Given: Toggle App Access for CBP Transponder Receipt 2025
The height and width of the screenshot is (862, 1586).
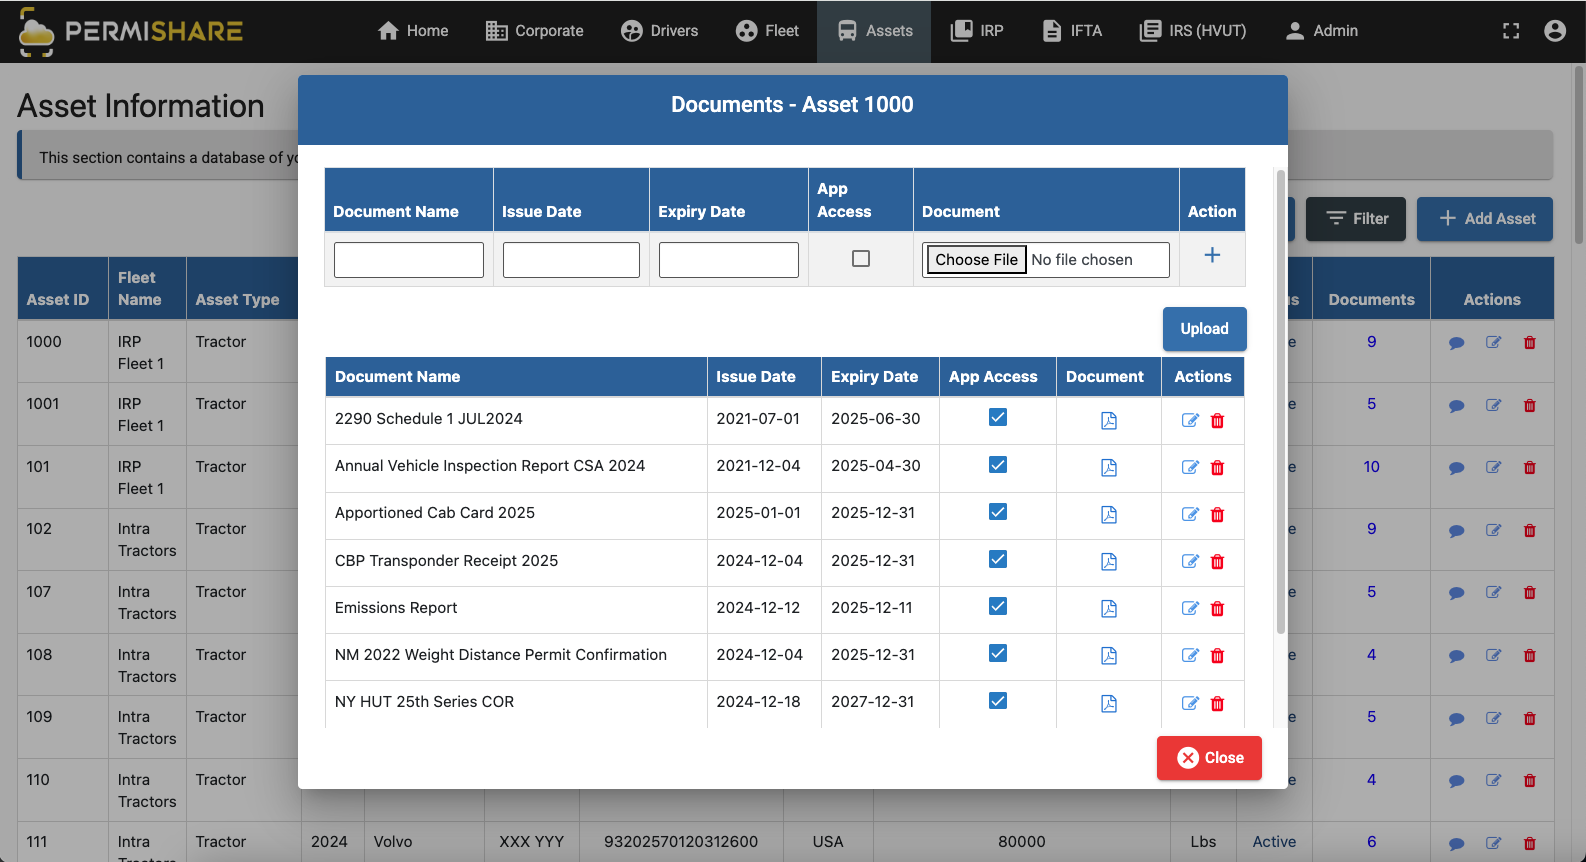Looking at the screenshot, I should pos(997,559).
